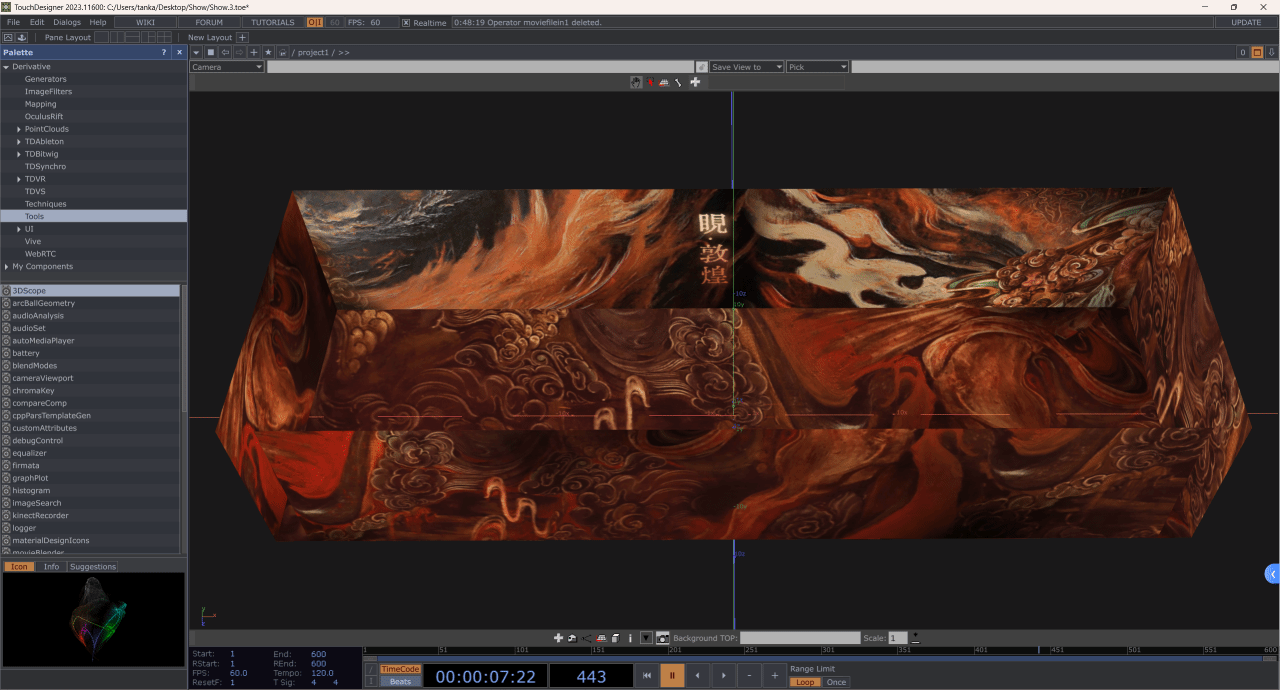Image resolution: width=1280 pixels, height=690 pixels.
Task: Toggle the Realtime checkbox
Action: (406, 22)
